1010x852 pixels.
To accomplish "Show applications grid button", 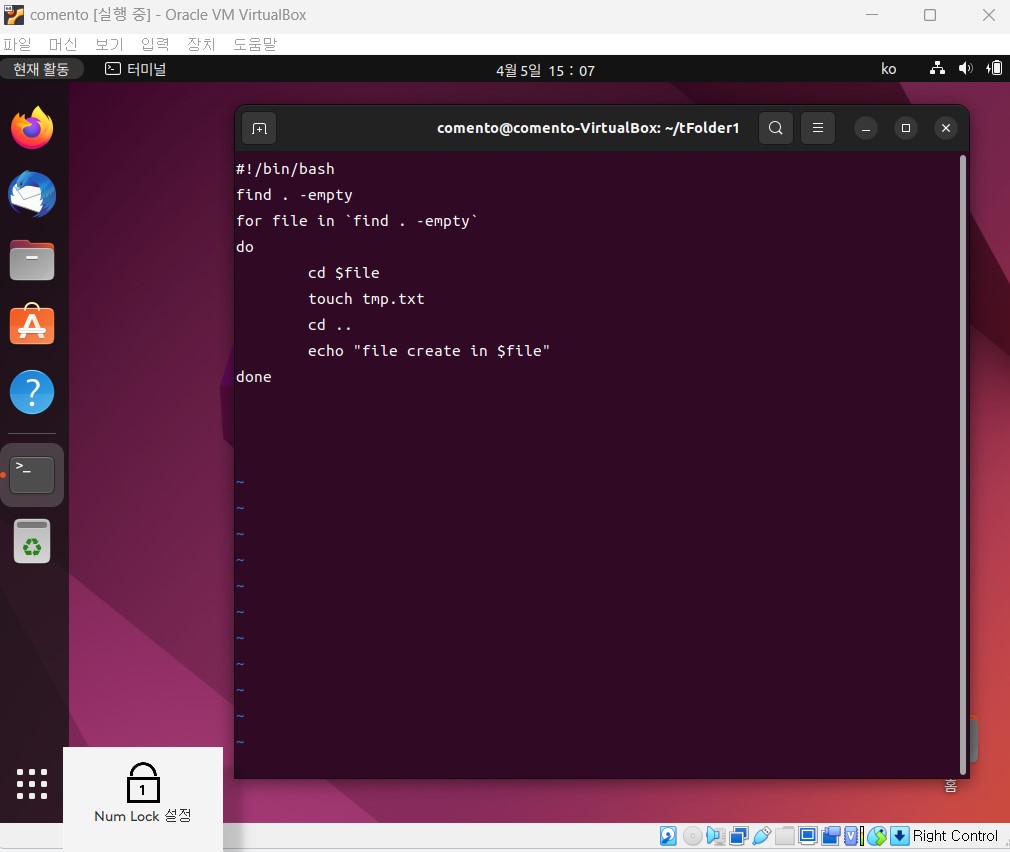I will pos(32,784).
